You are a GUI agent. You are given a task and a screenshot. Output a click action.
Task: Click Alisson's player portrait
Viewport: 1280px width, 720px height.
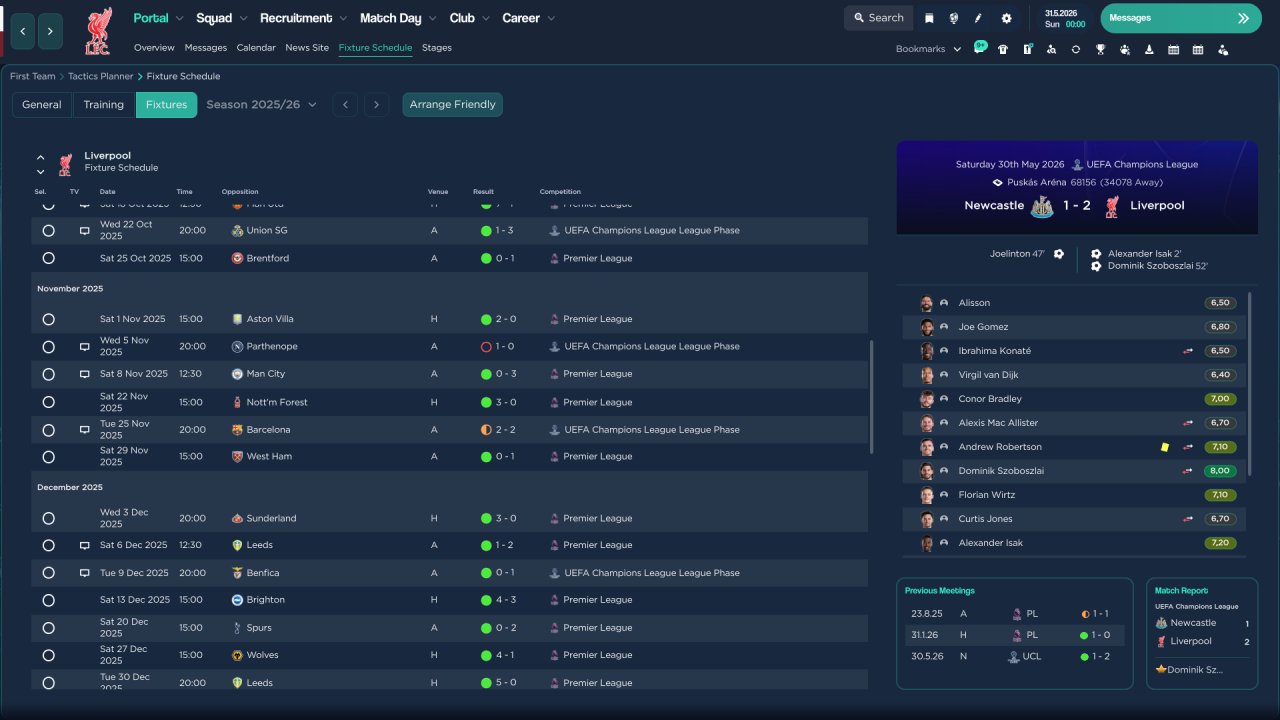927,303
